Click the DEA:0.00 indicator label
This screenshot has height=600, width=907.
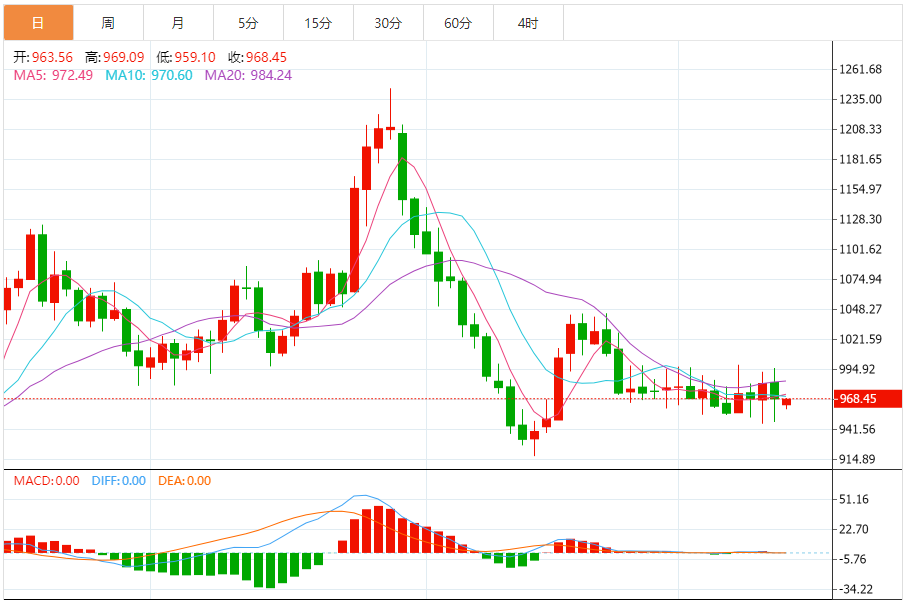click(185, 481)
